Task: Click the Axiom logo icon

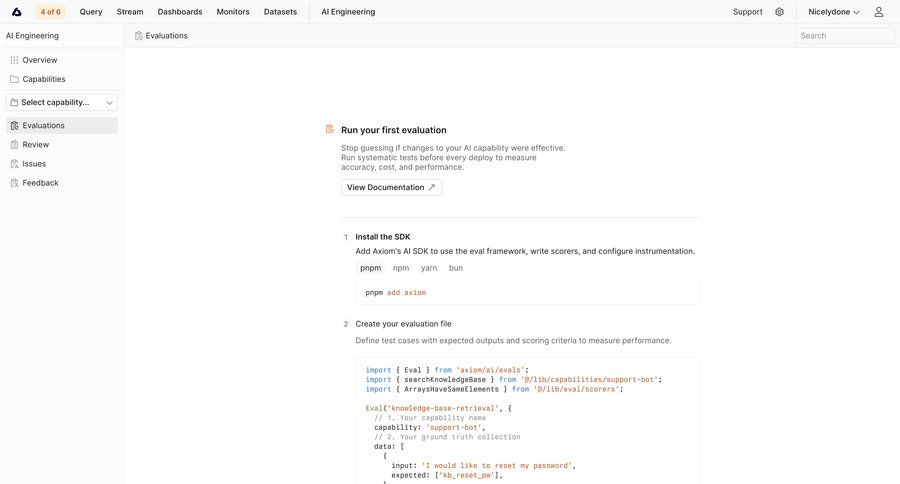Action: [17, 11]
